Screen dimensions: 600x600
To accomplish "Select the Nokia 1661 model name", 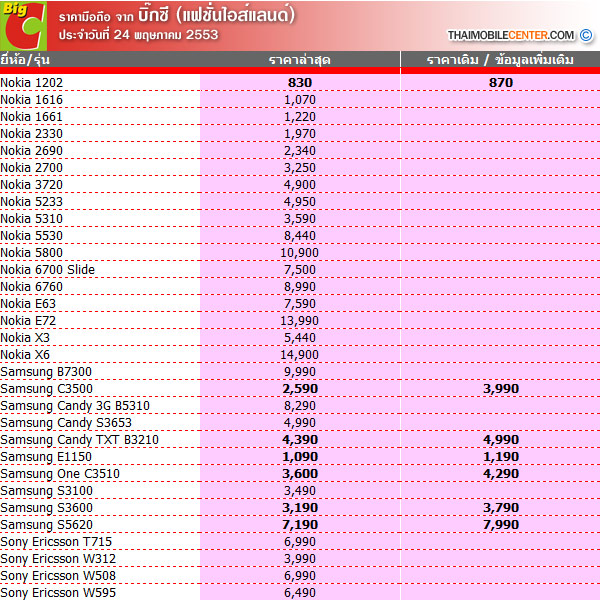I will click(31, 117).
